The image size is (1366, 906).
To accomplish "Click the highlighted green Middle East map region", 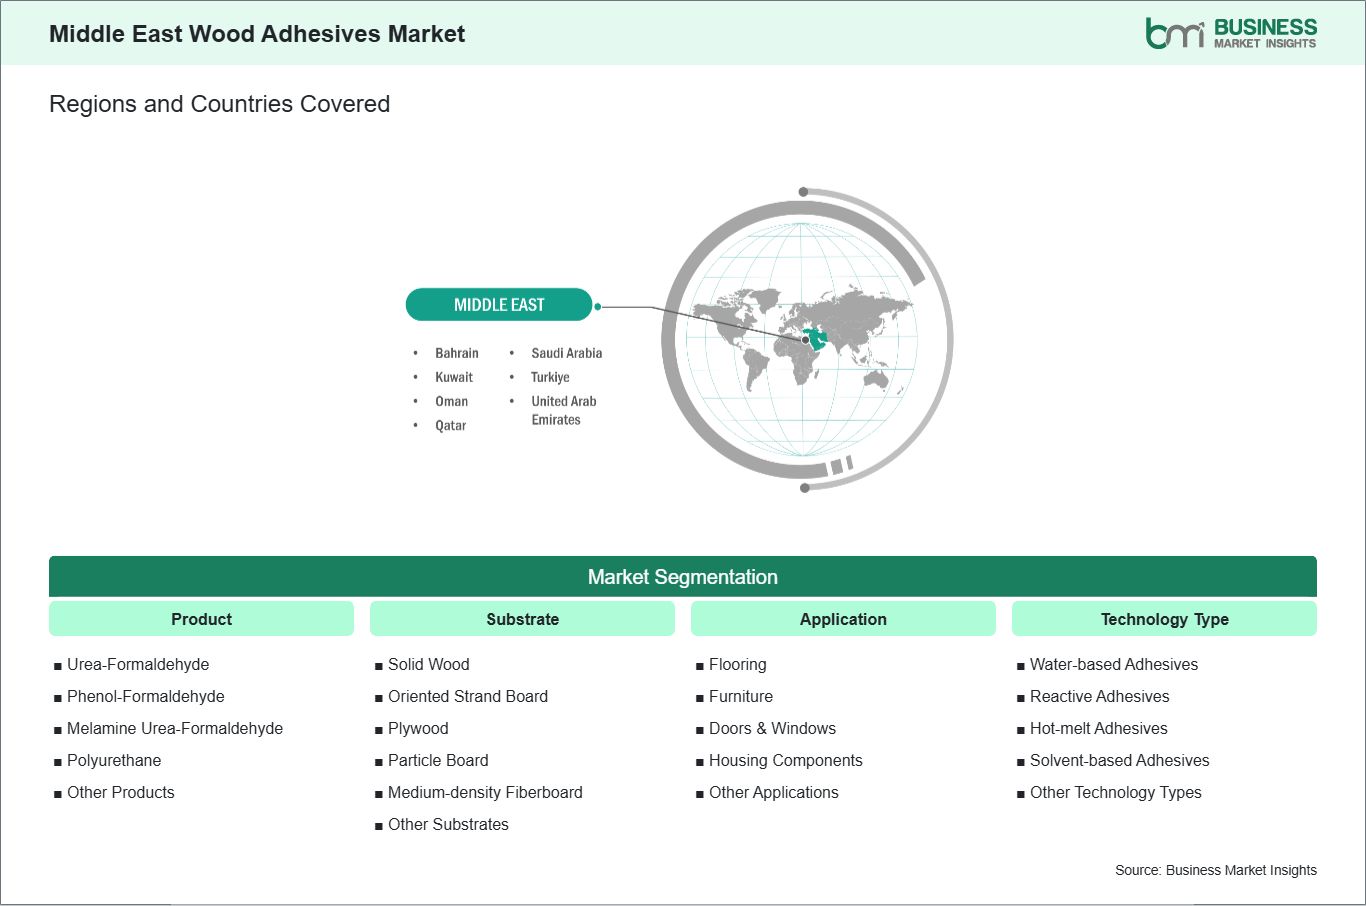I will tap(817, 338).
